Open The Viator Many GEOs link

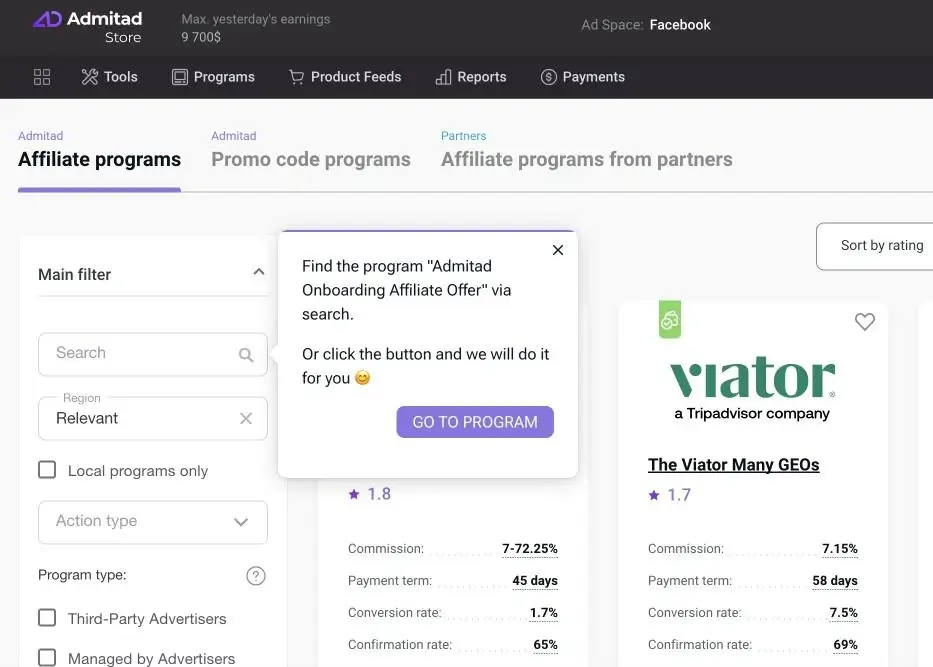click(734, 465)
